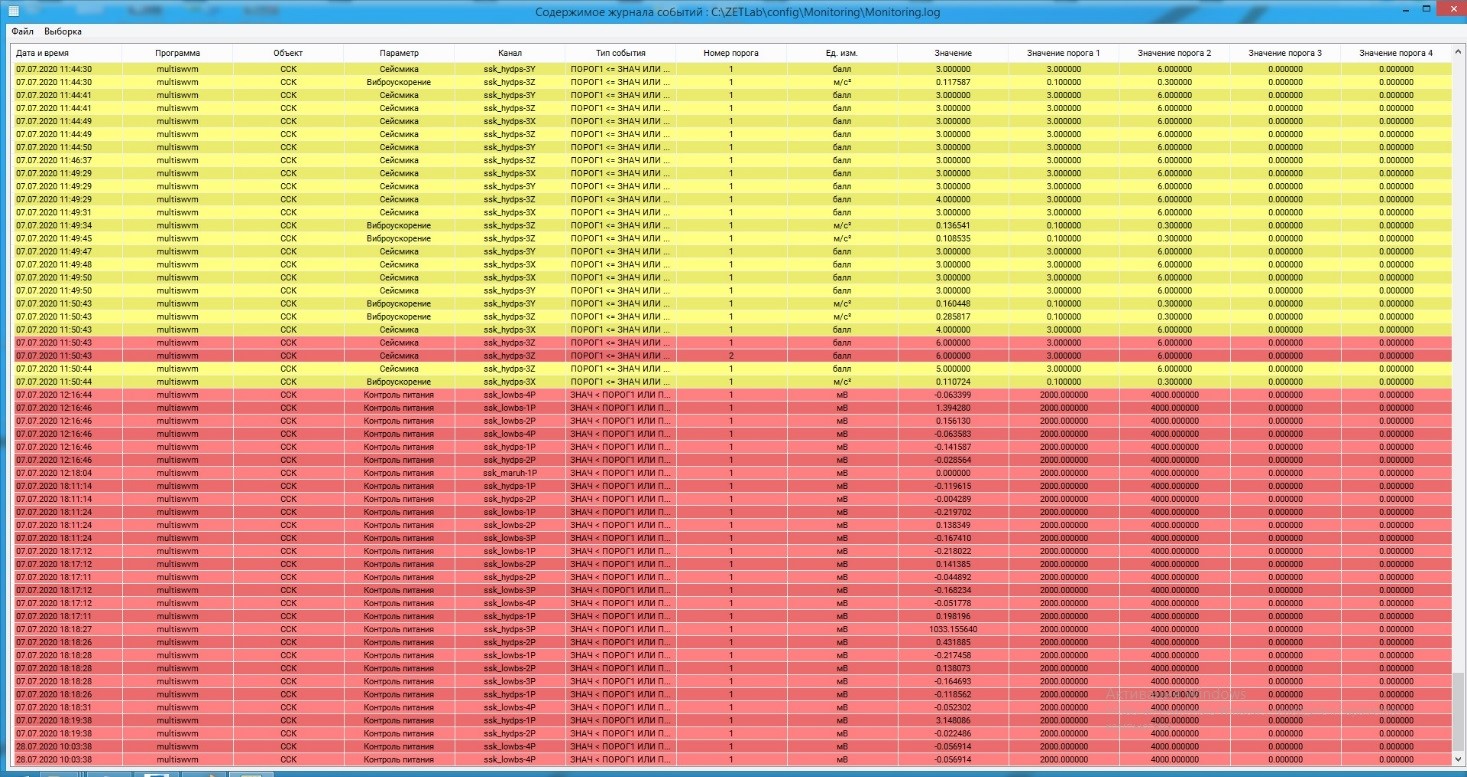The height and width of the screenshot is (777, 1467).
Task: Select value cell -0.022486
Action: [953, 732]
